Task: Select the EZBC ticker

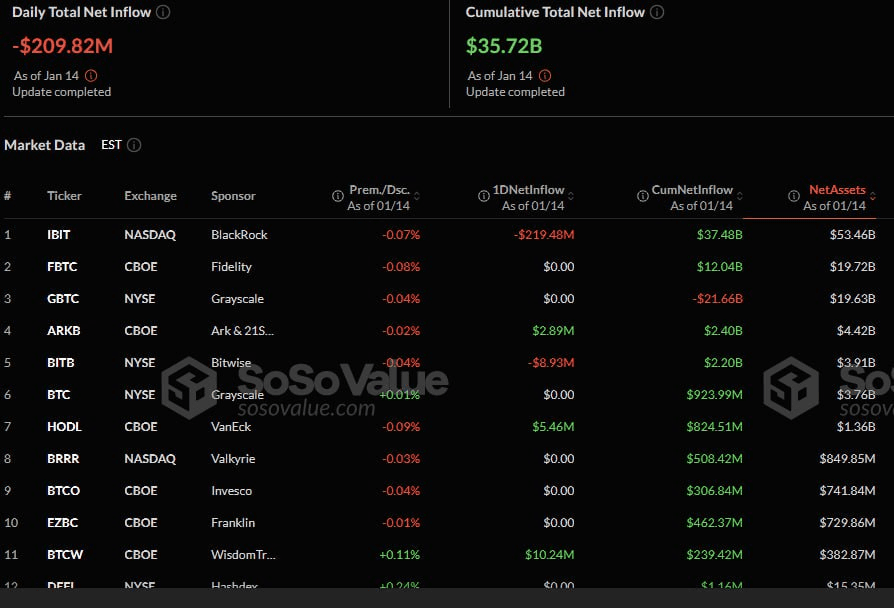Action: click(x=62, y=522)
